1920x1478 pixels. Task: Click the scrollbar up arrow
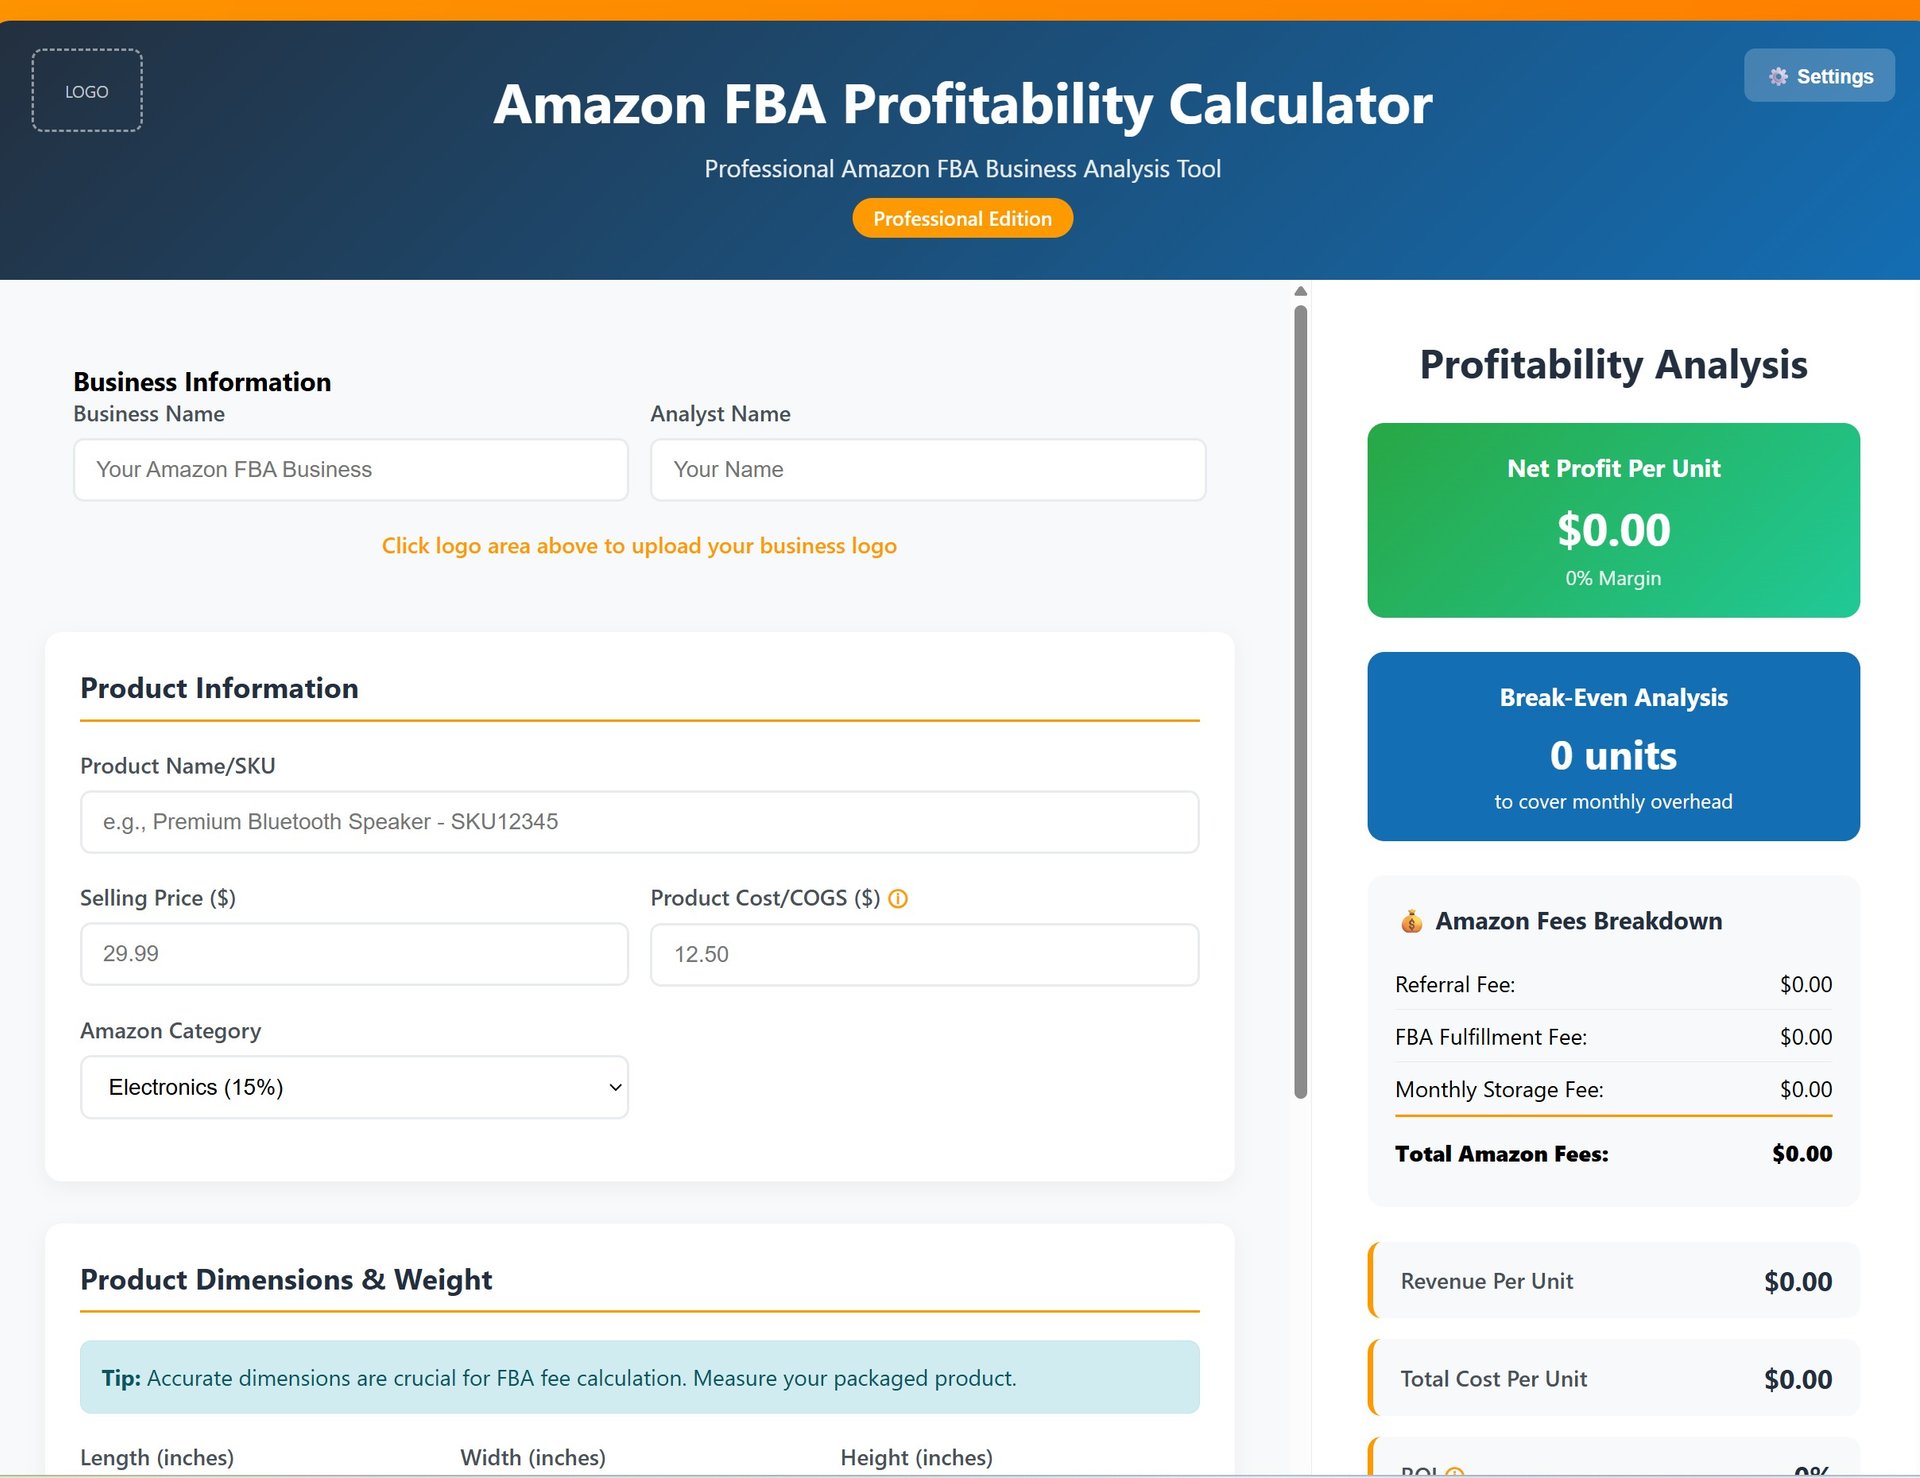(x=1300, y=291)
